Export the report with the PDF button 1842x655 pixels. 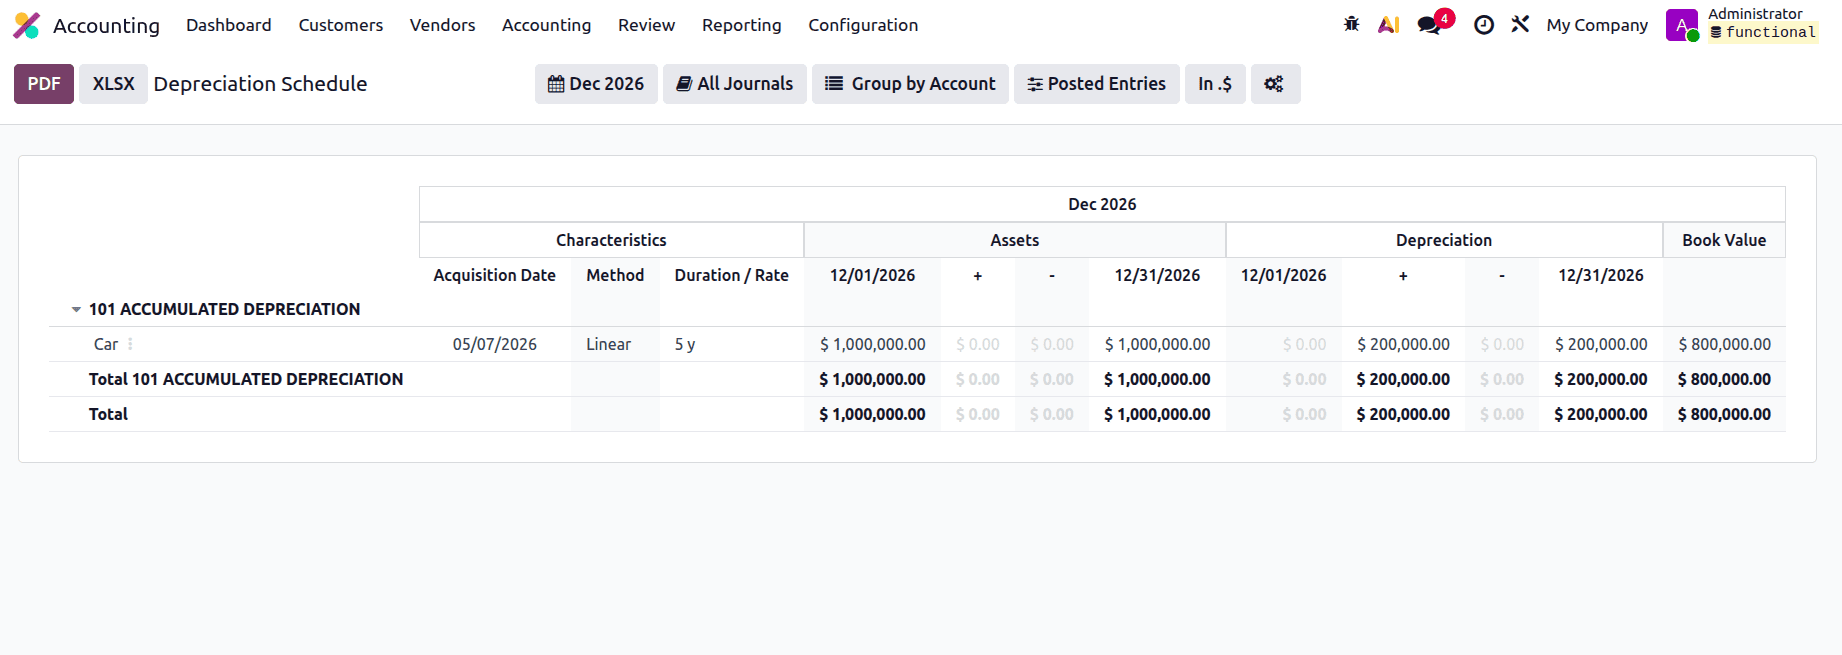click(x=44, y=84)
